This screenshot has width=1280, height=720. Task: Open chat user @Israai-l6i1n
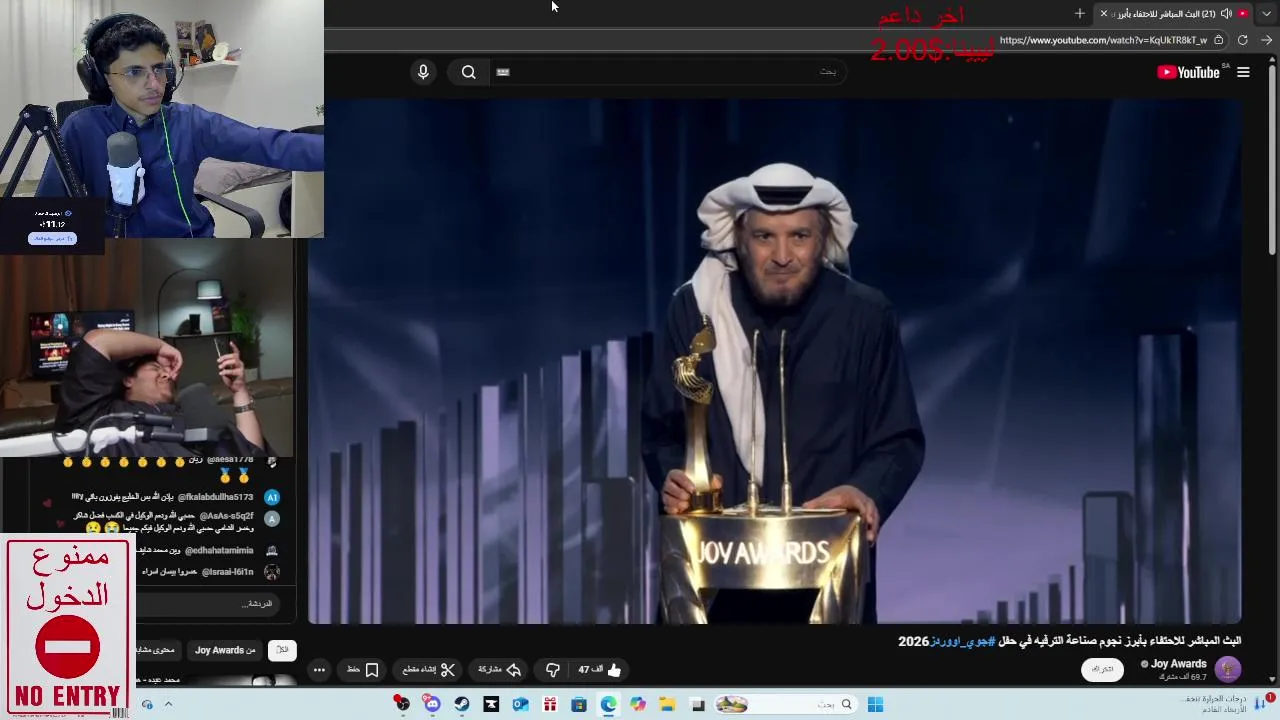pos(227,572)
